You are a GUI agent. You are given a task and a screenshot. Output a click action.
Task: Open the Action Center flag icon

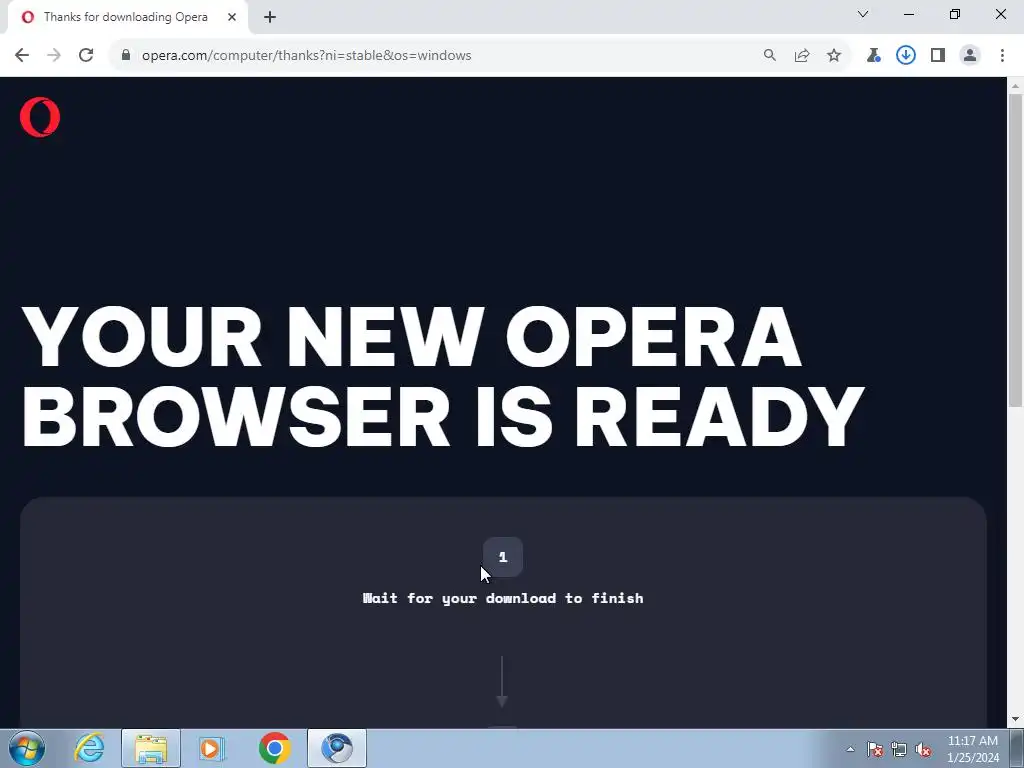click(875, 749)
